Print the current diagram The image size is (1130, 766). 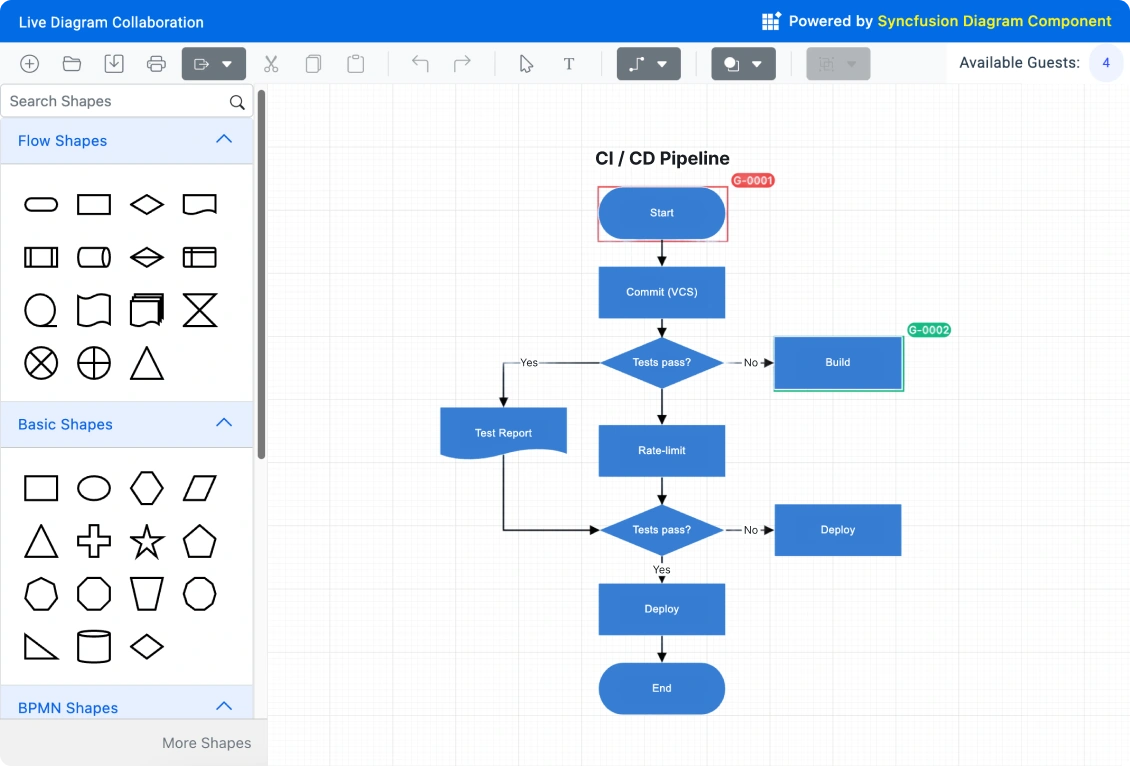tap(156, 63)
